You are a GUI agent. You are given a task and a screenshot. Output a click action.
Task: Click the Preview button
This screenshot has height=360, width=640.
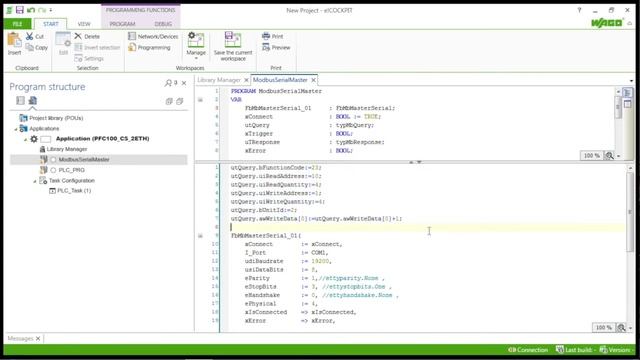[276, 47]
